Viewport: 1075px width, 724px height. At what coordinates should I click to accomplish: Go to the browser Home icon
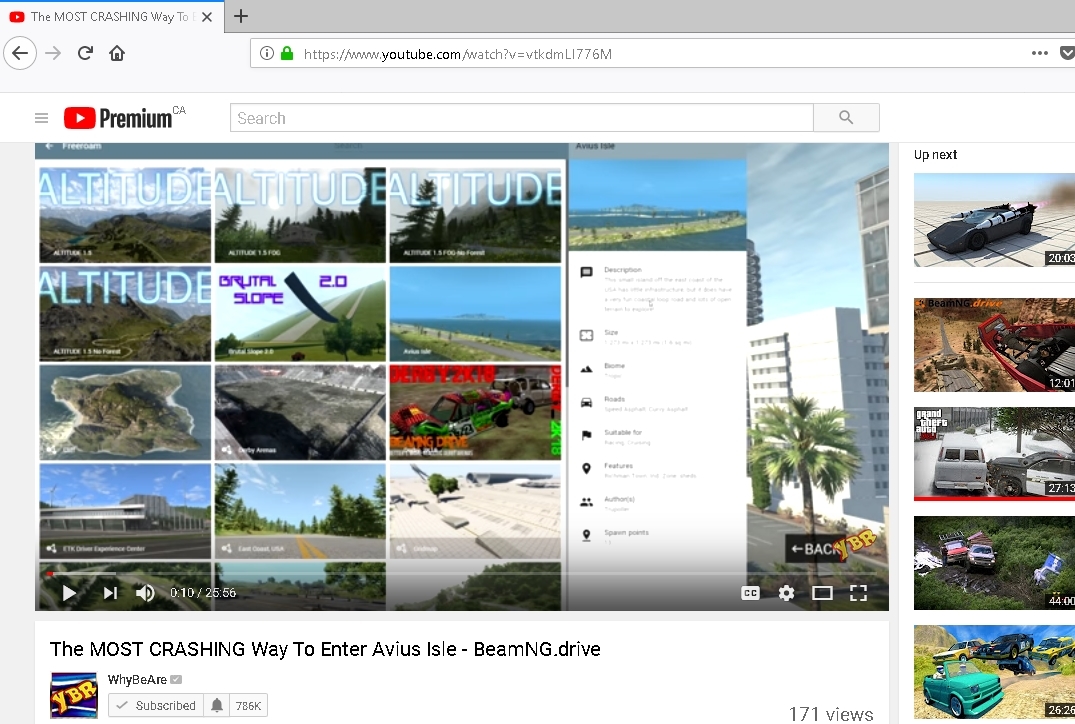(117, 53)
